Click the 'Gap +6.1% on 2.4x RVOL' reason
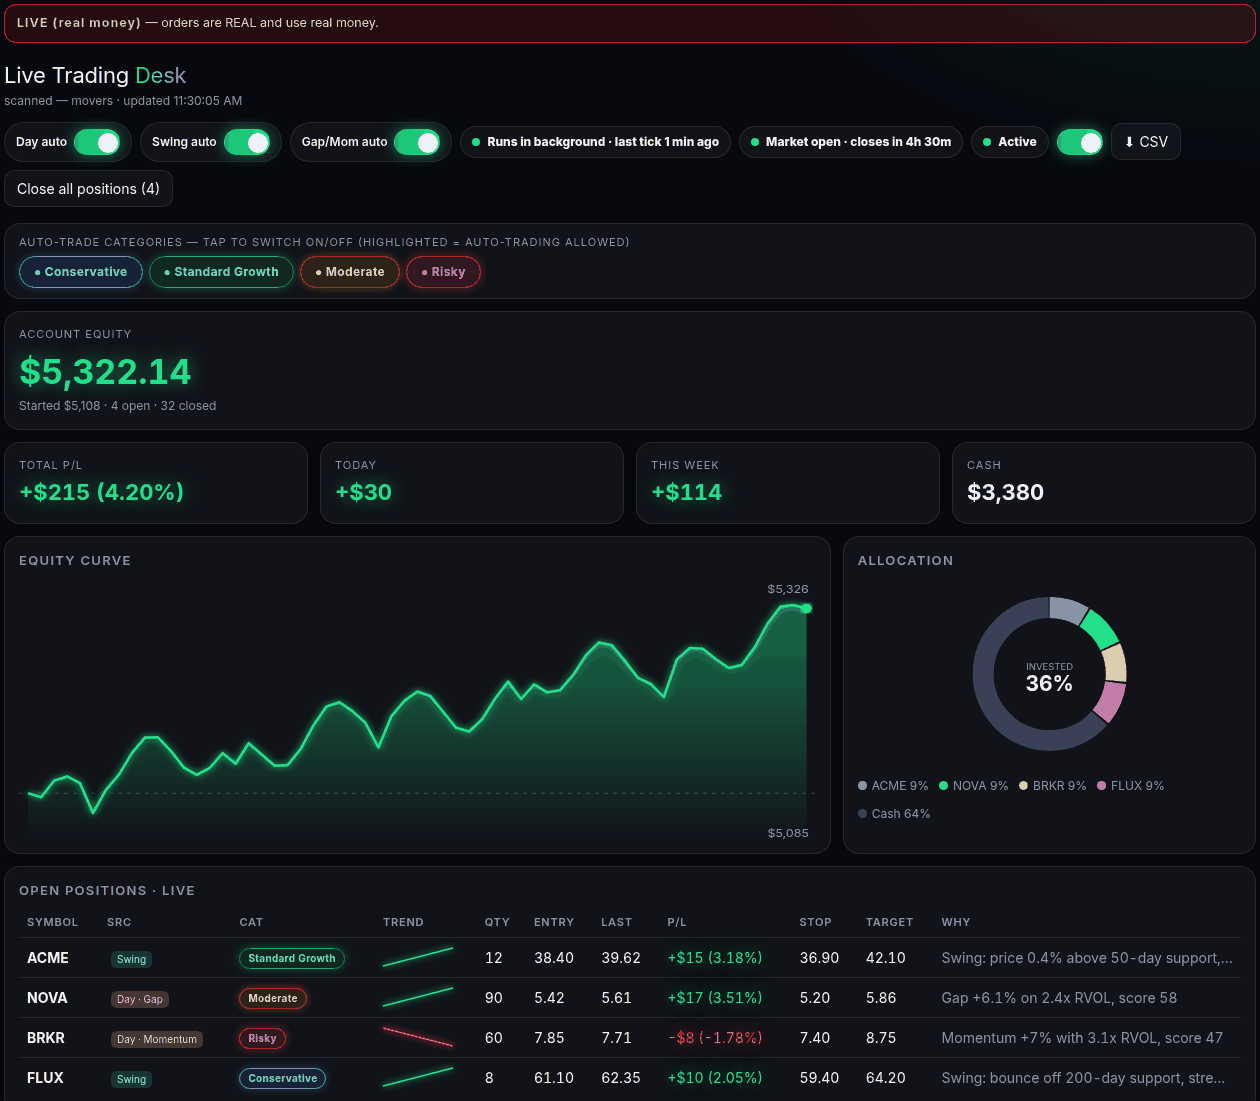 tap(1059, 998)
